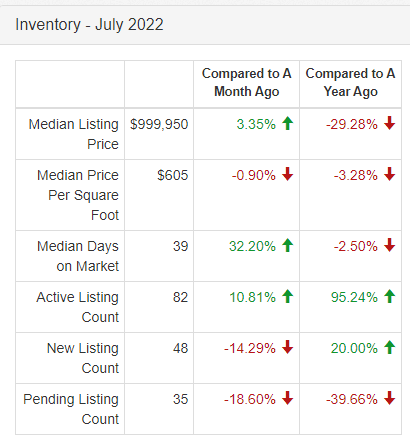Click green up arrow beside 95.24%

pyautogui.click(x=389, y=296)
